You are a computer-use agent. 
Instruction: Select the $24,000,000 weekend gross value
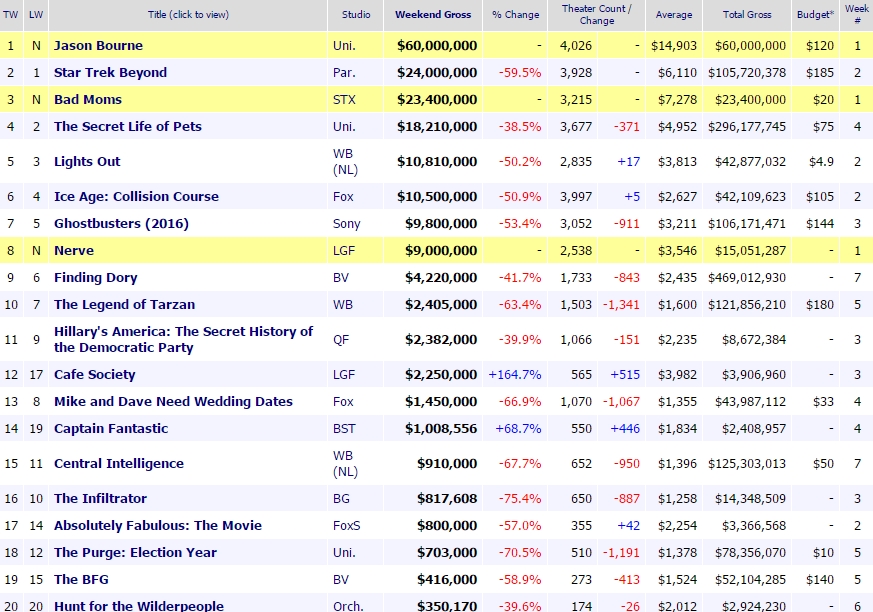[437, 72]
